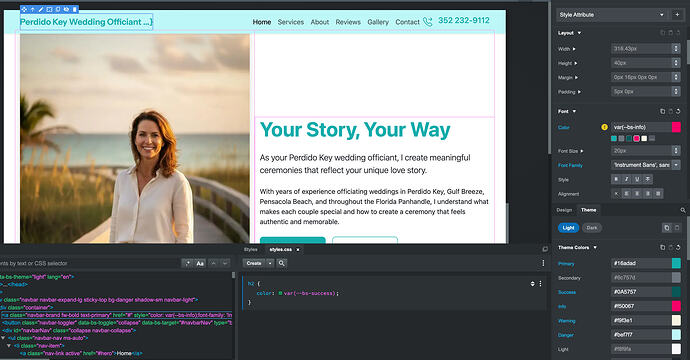Viewport: 690px width, 360px height.
Task: Click the yellow warning icon beside Color
Action: click(604, 127)
